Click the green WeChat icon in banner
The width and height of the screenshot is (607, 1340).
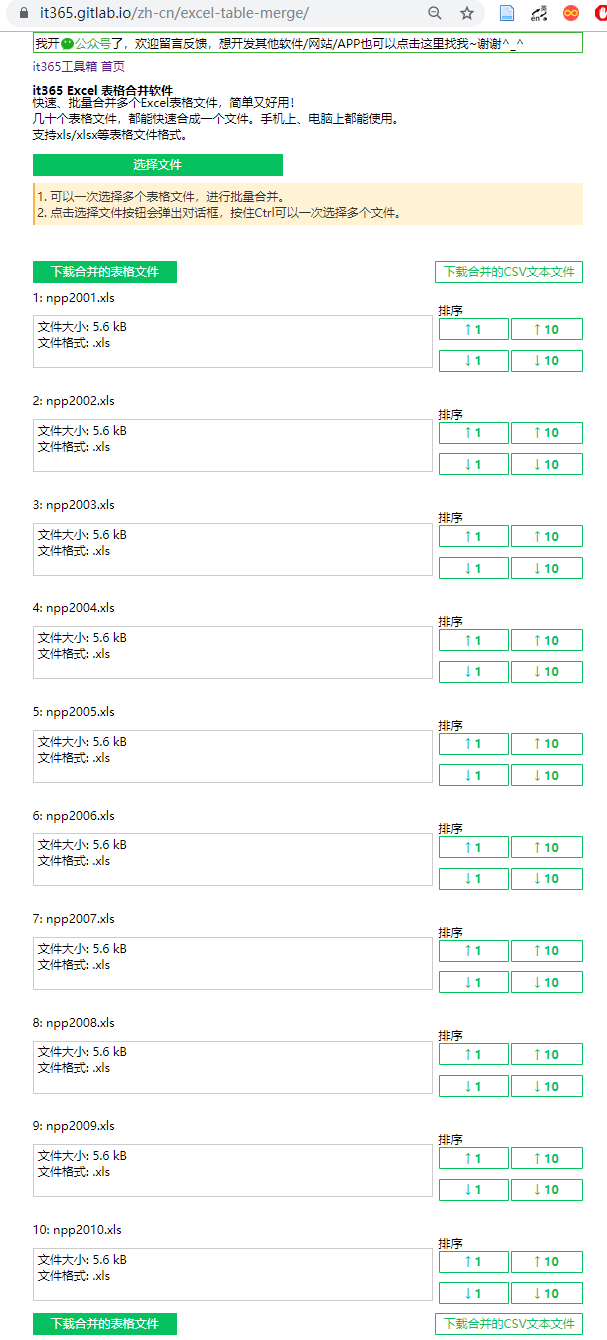coord(68,44)
